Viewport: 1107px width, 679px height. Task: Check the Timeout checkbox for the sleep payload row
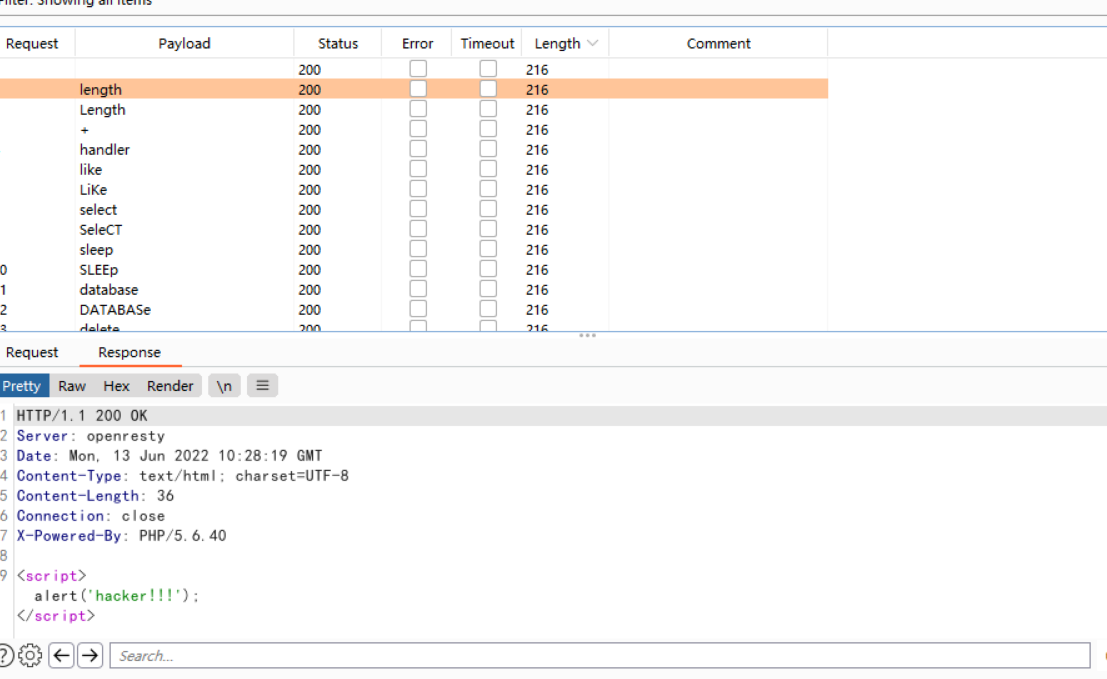click(x=487, y=248)
